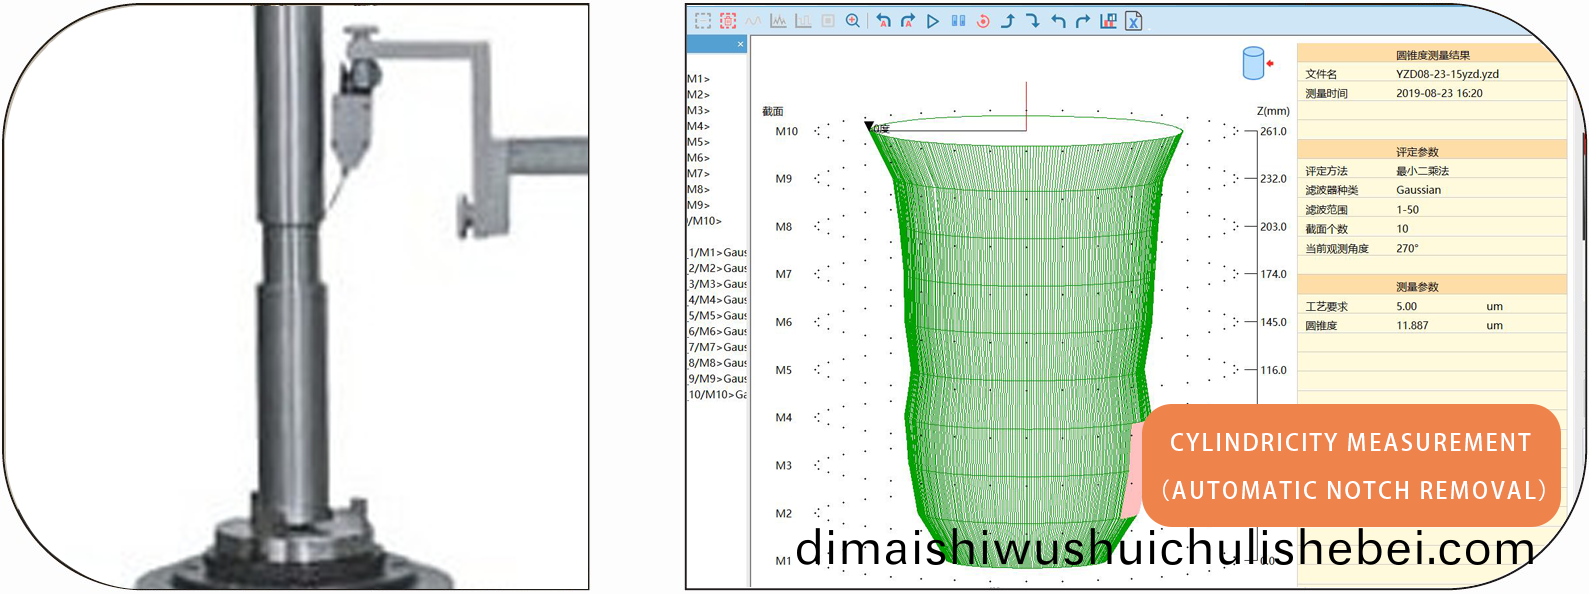This screenshot has width=1589, height=594.
Task: Select the '10/M10>Ga' filter row
Action: 717,395
